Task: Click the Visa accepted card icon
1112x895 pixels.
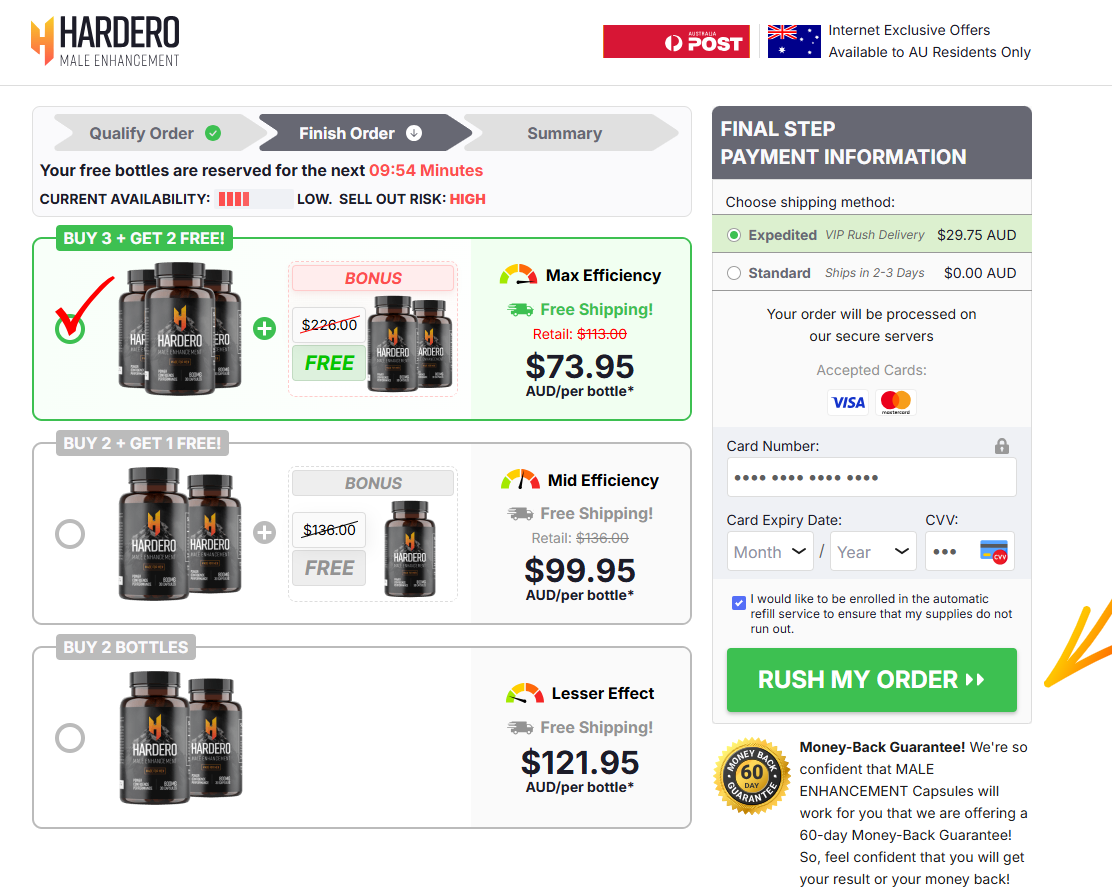Action: tap(848, 402)
